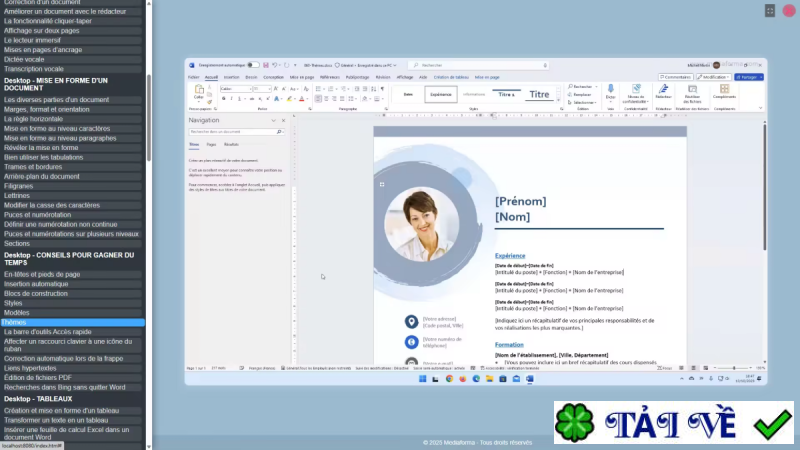Click the clear formatting icon
Viewport: 800px width, 450px height.
click(x=306, y=89)
